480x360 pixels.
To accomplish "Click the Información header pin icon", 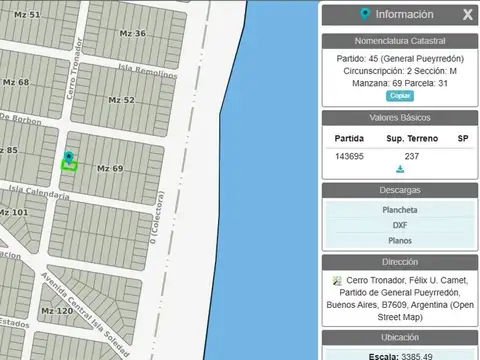I will (365, 15).
